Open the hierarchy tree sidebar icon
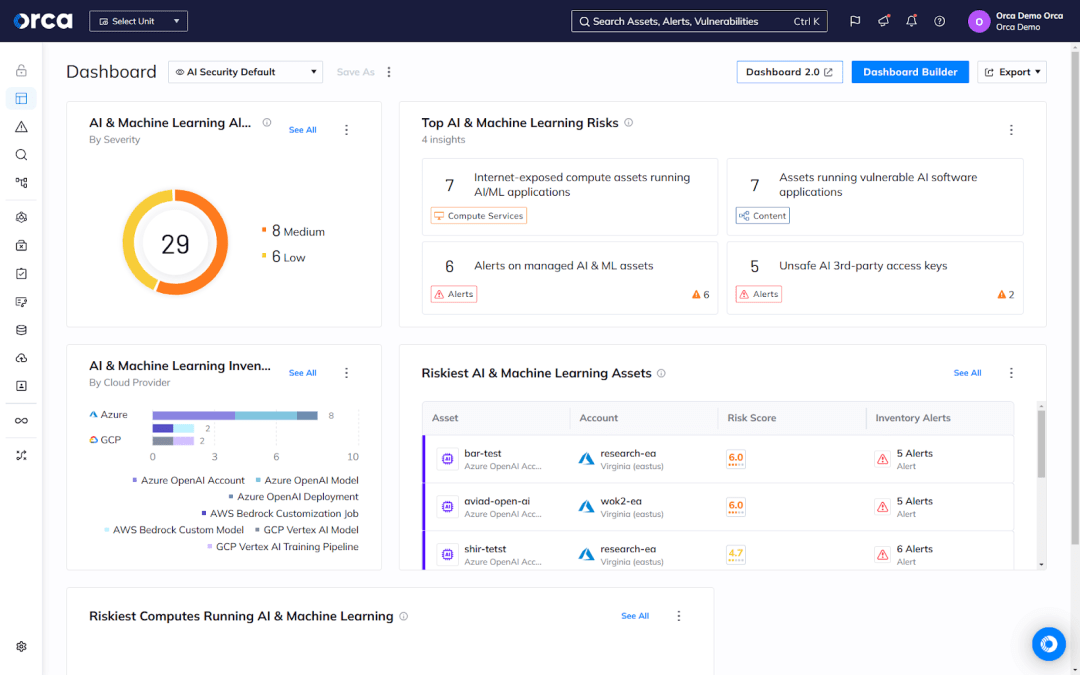The width and height of the screenshot is (1080, 675). [21, 183]
